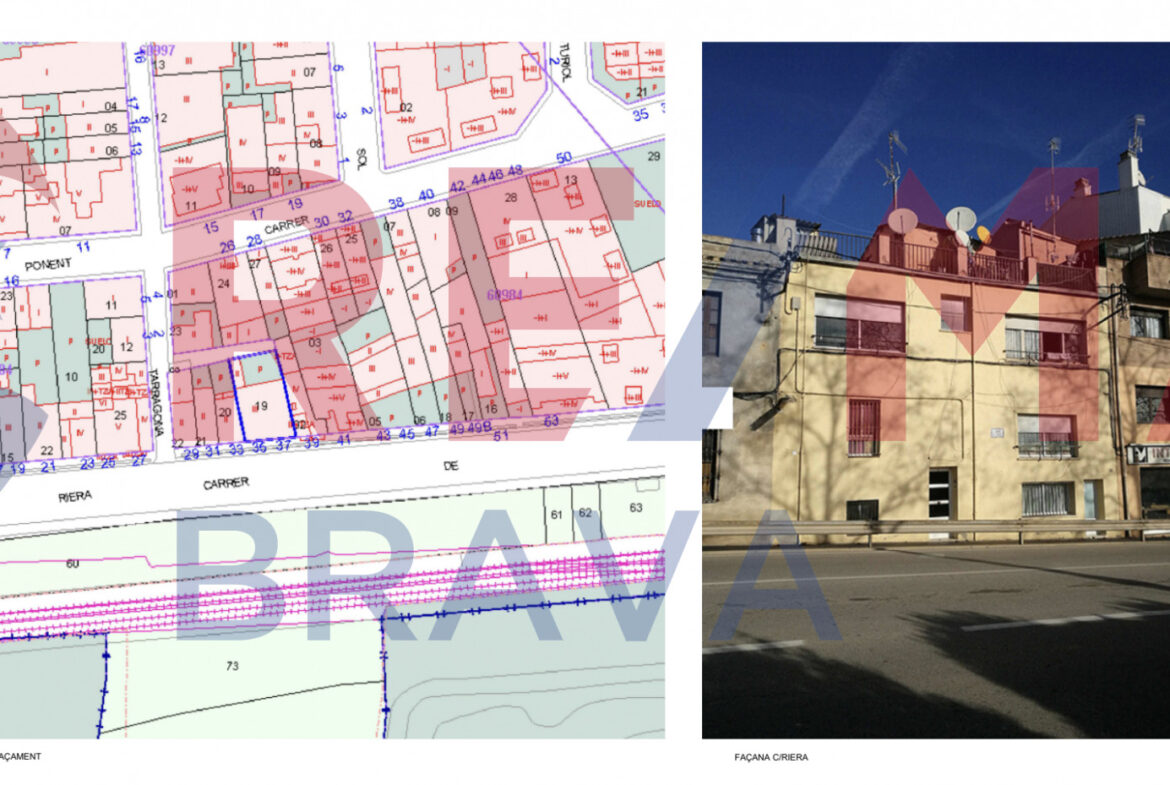Click the pink satellite dish on rooftop
This screenshot has height=785, width=1170.
(902, 221)
